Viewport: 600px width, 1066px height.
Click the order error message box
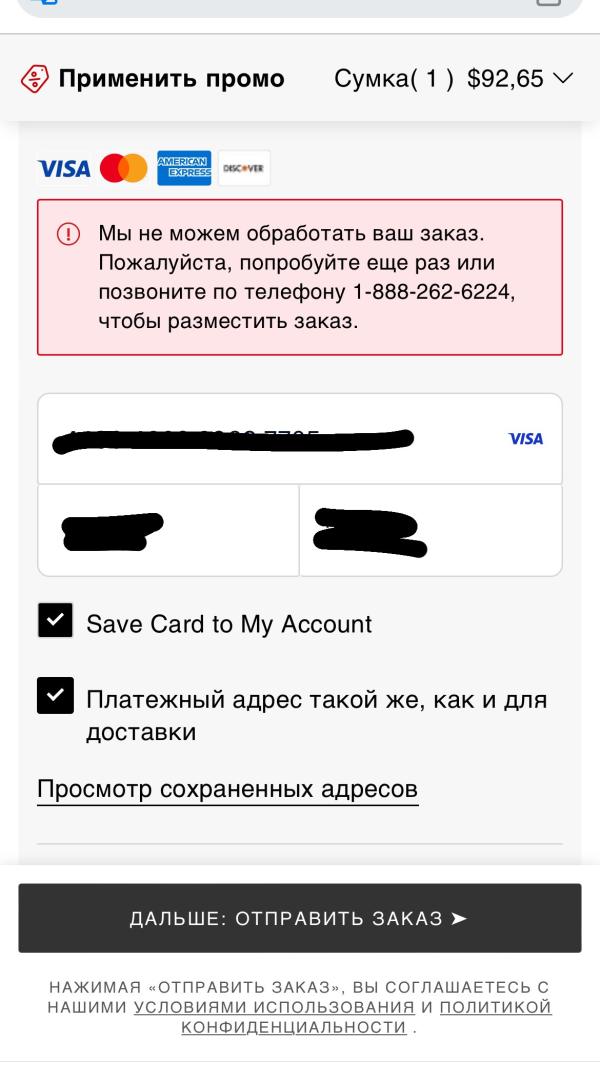coord(300,277)
